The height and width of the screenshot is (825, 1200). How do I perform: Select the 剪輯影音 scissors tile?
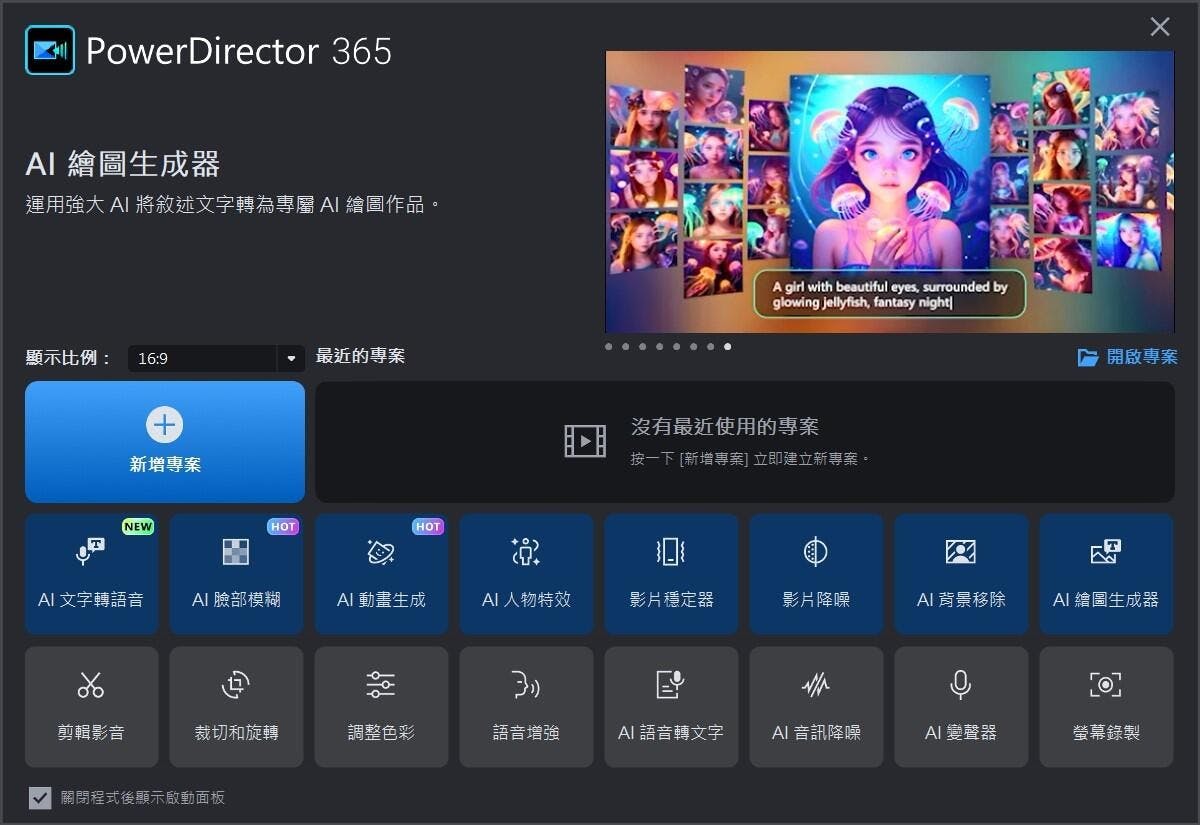pyautogui.click(x=91, y=707)
